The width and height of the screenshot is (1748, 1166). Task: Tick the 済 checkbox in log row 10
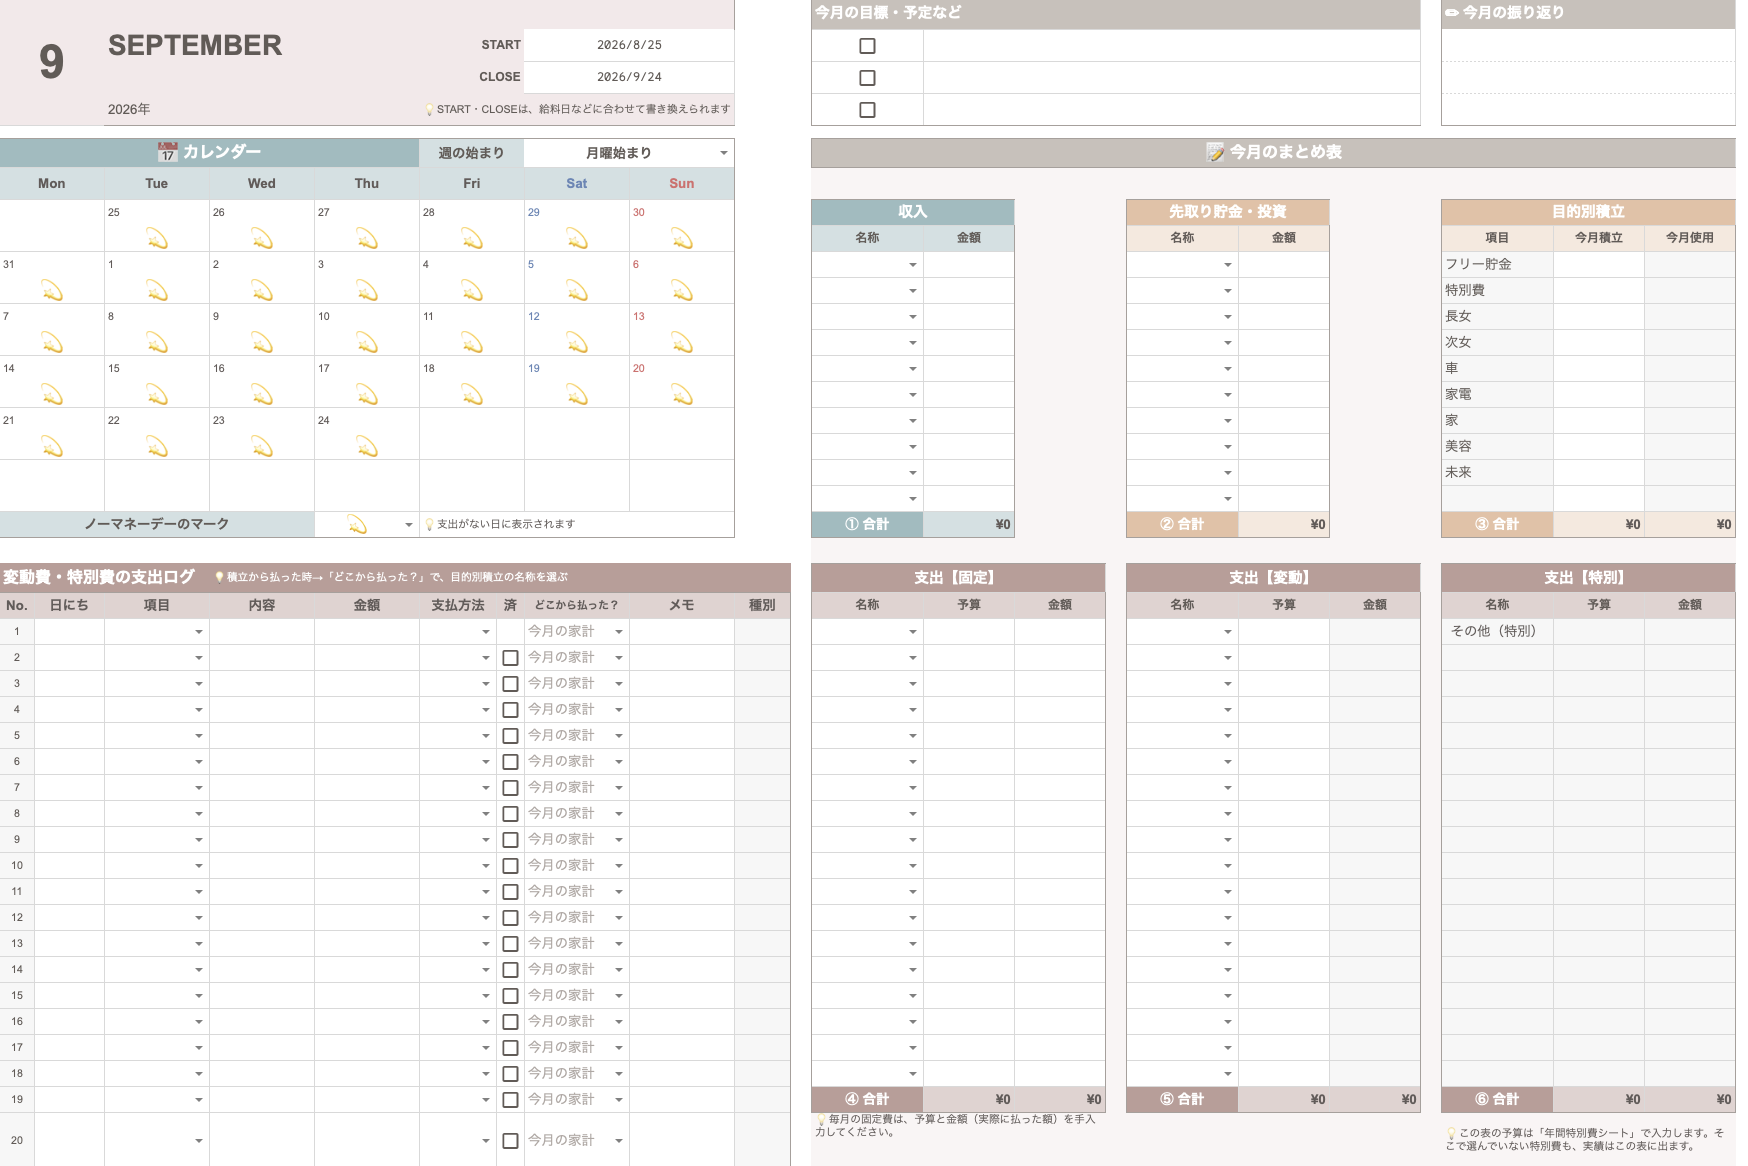point(510,866)
